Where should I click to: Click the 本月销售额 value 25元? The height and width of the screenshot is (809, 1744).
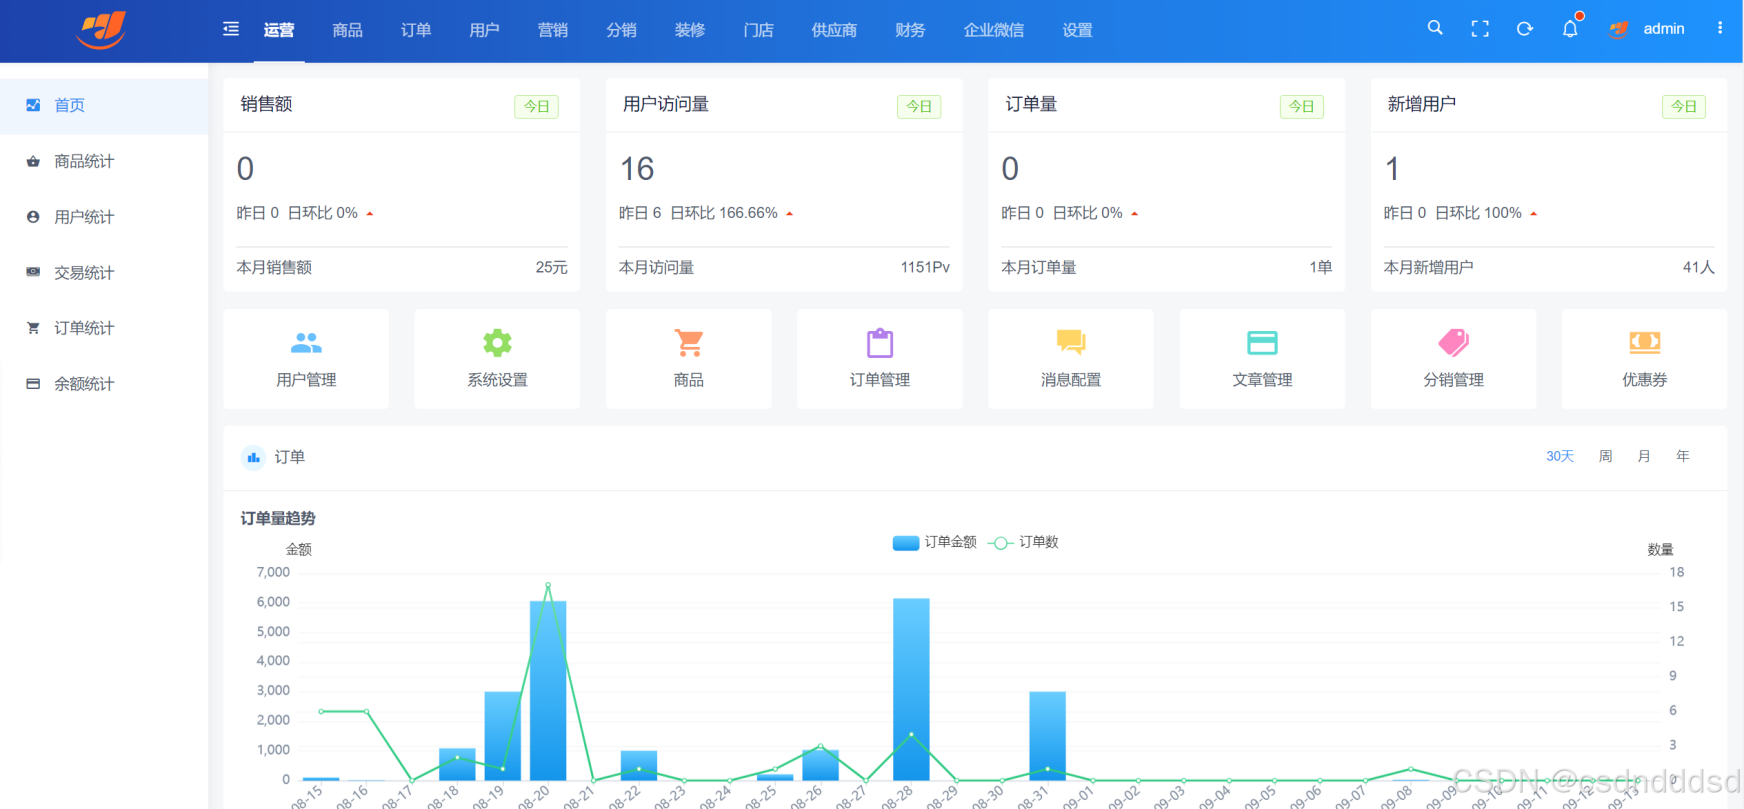click(551, 267)
